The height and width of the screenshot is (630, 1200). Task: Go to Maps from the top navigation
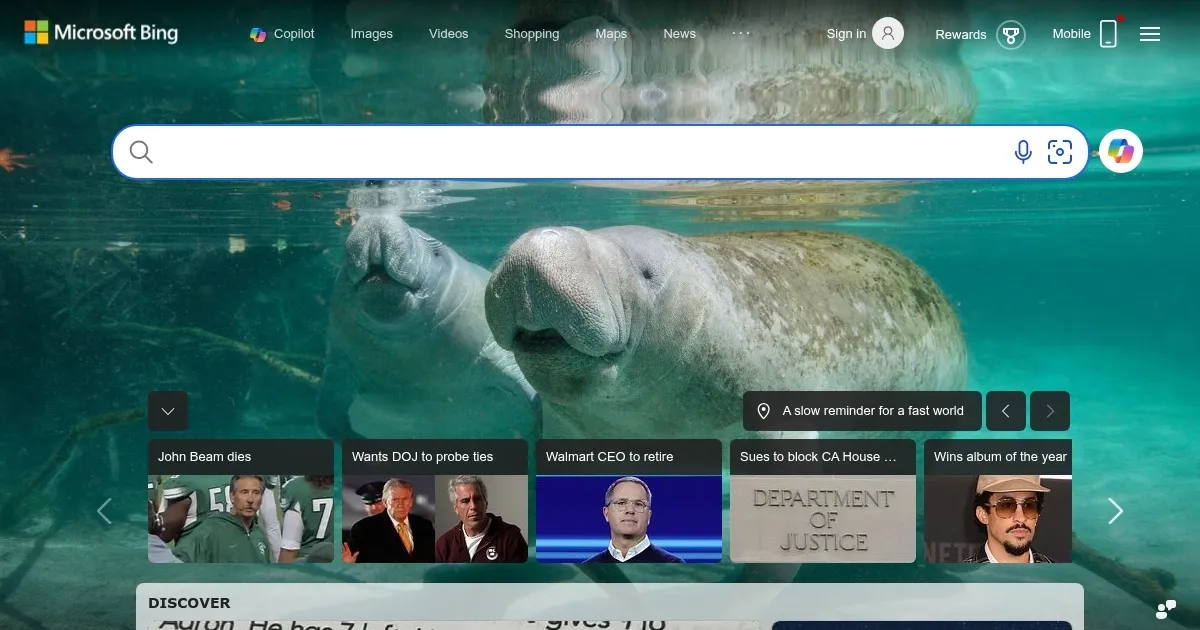[x=610, y=33]
